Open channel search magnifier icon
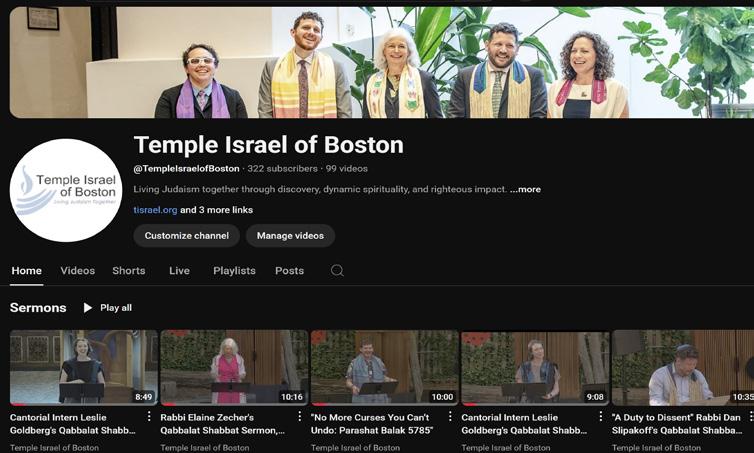 (337, 270)
